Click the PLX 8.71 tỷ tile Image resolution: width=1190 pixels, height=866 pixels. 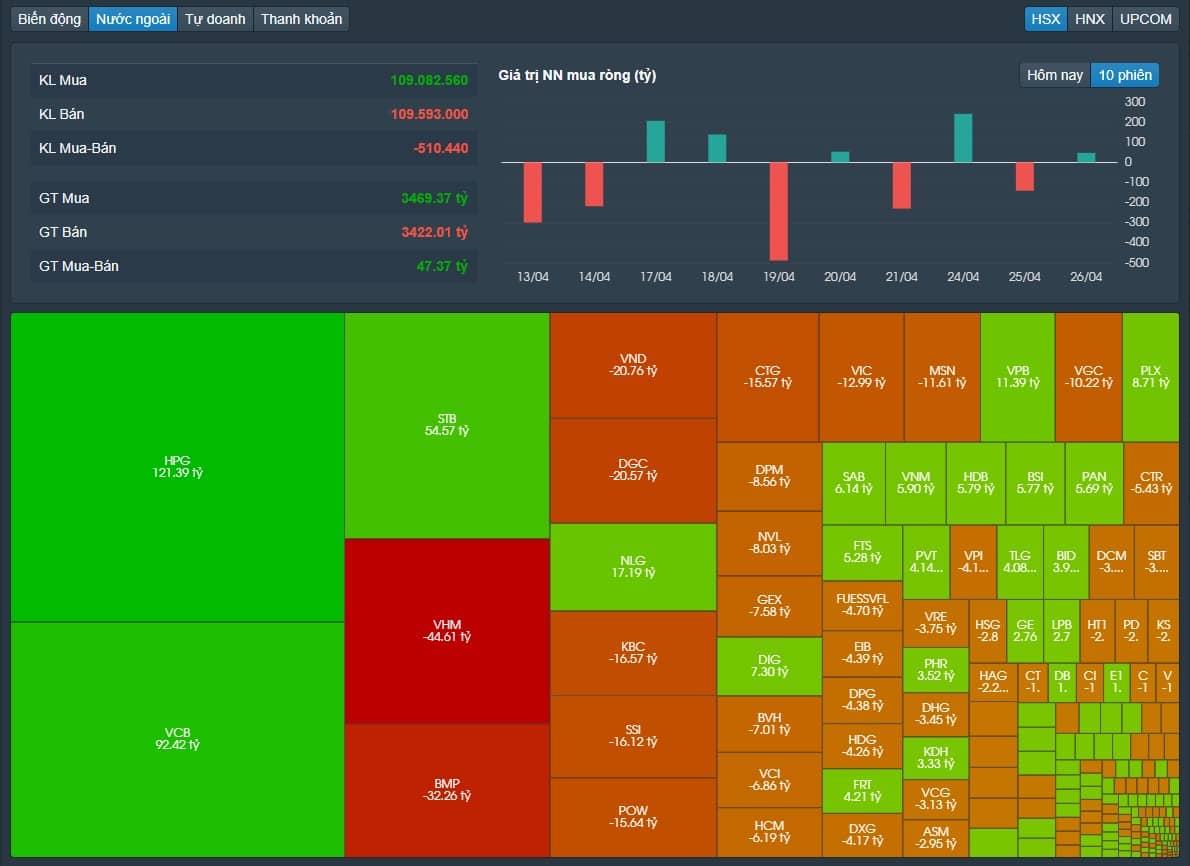1151,377
